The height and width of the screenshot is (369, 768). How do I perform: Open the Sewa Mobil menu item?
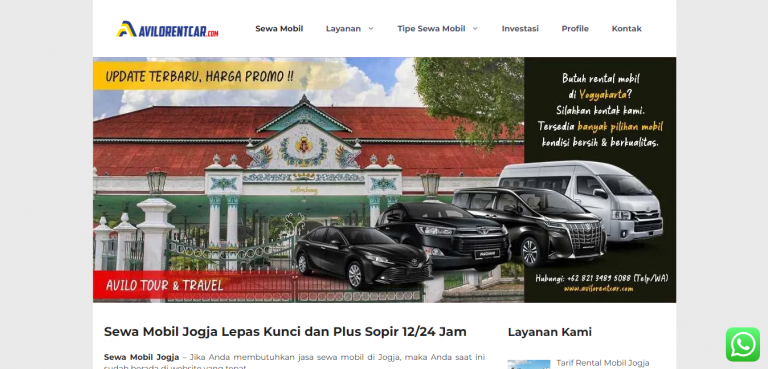click(x=279, y=28)
